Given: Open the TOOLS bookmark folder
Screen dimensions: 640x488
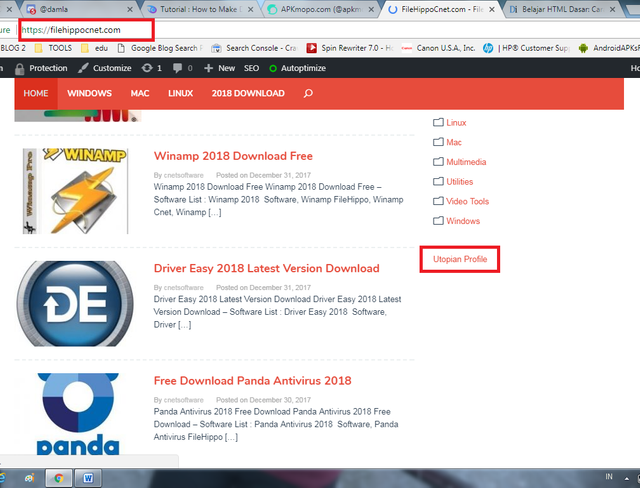Looking at the screenshot, I should click(53, 48).
